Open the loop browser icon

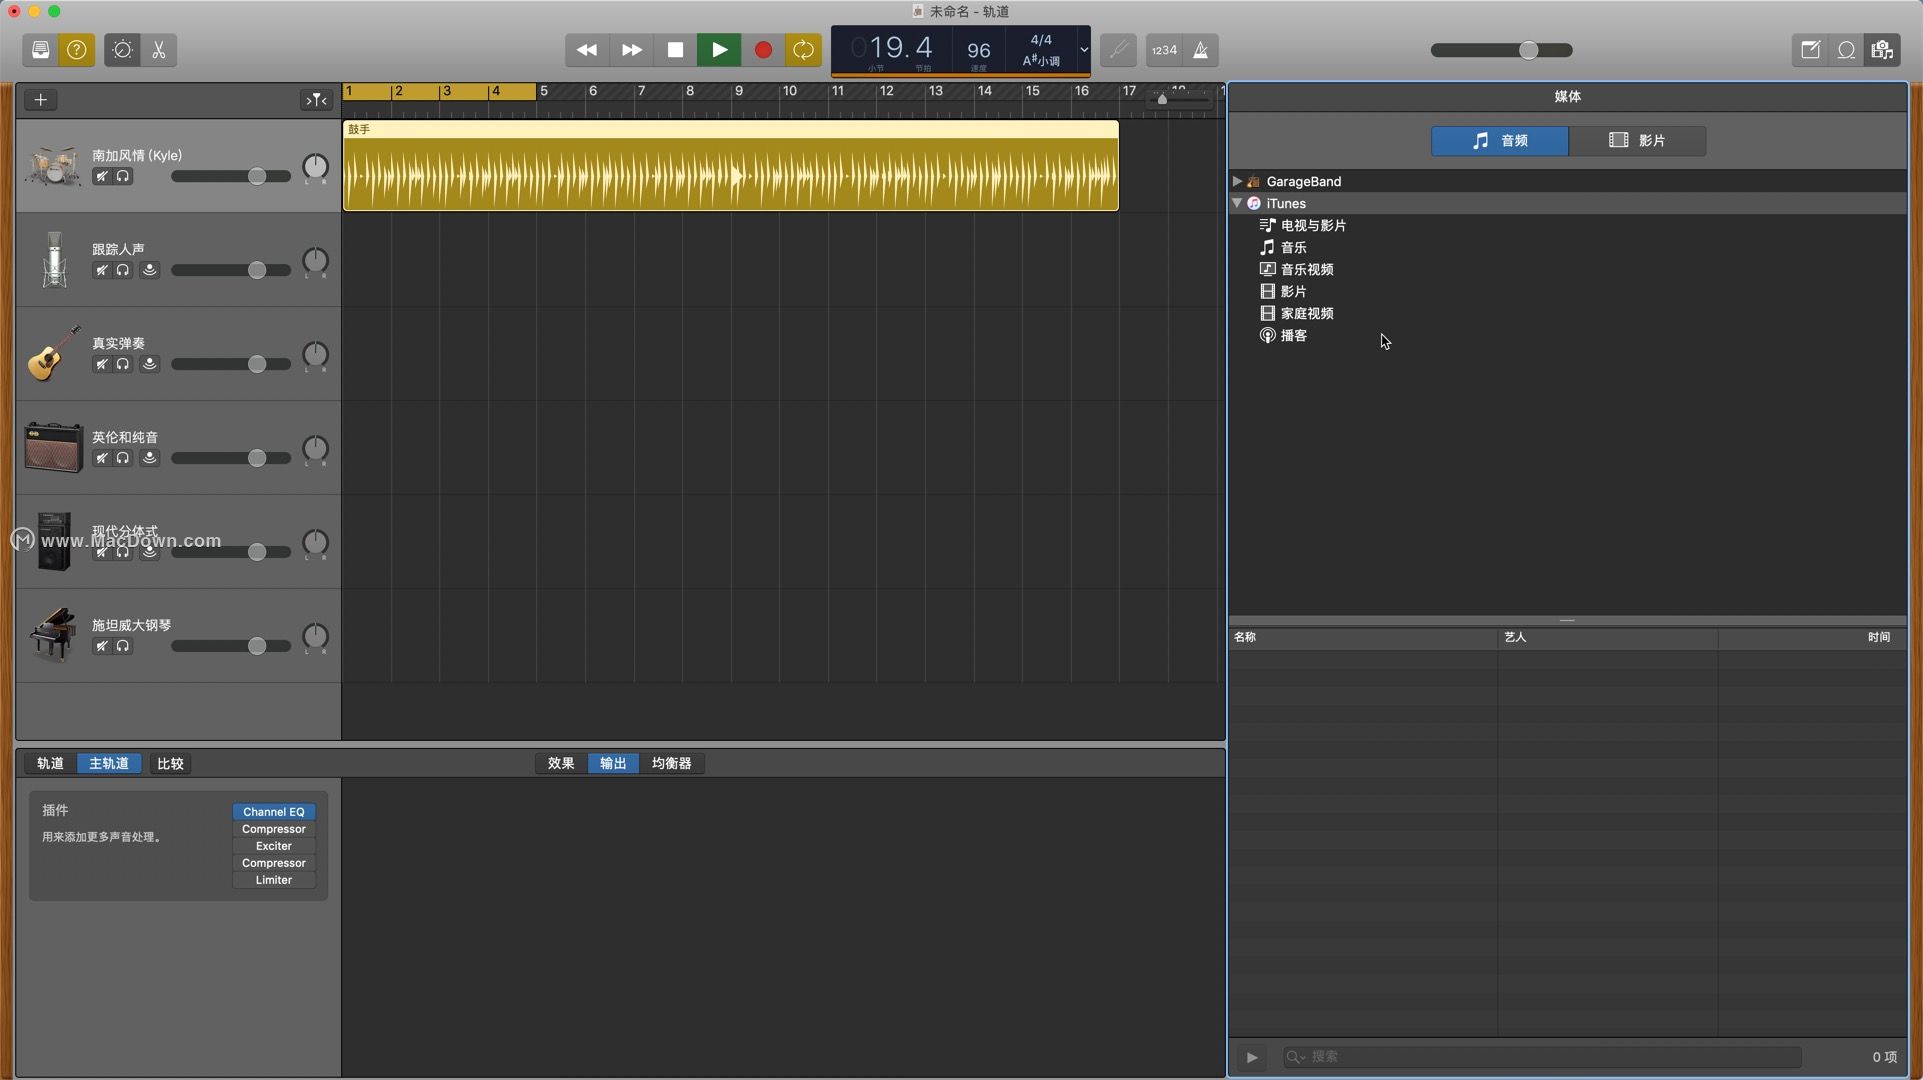click(x=1847, y=50)
